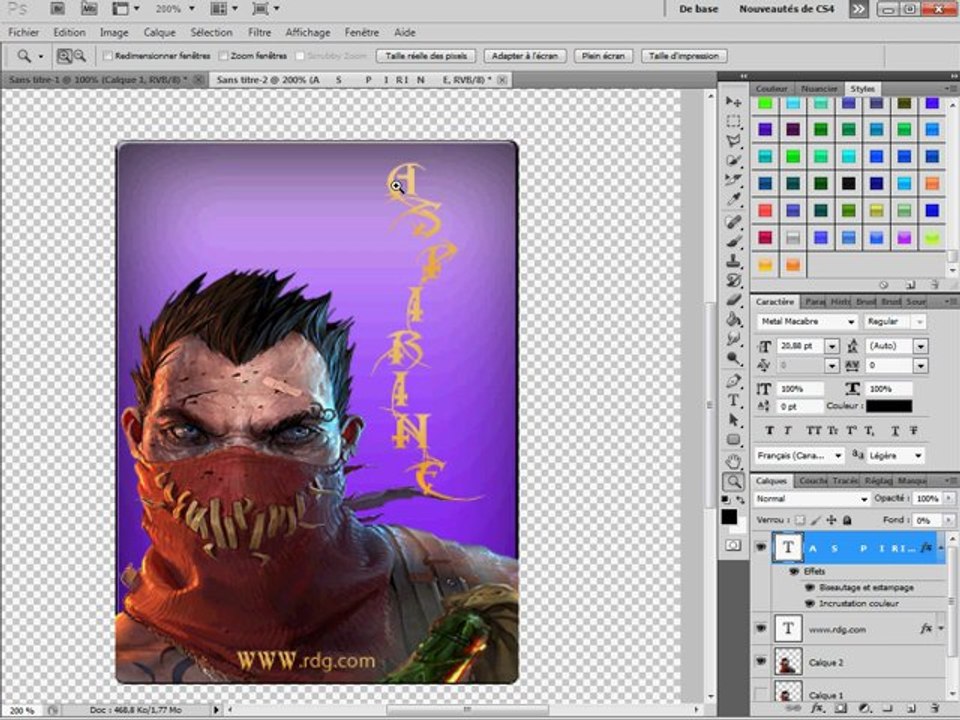The image size is (960, 720).
Task: Enable Redimensionner fenêtres checkbox
Action: [108, 56]
